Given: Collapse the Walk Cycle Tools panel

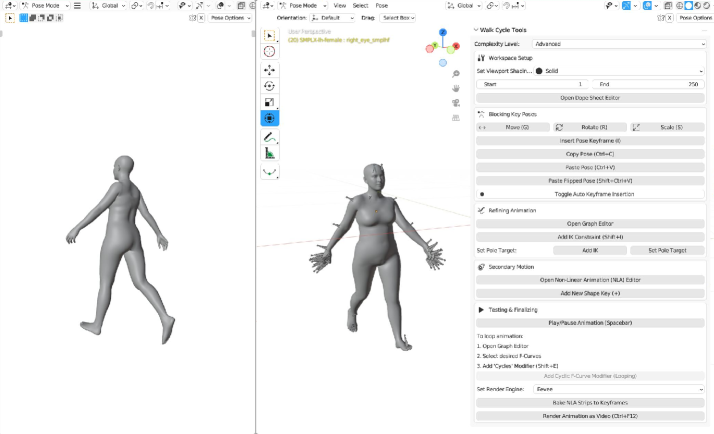Looking at the screenshot, I should point(477,29).
